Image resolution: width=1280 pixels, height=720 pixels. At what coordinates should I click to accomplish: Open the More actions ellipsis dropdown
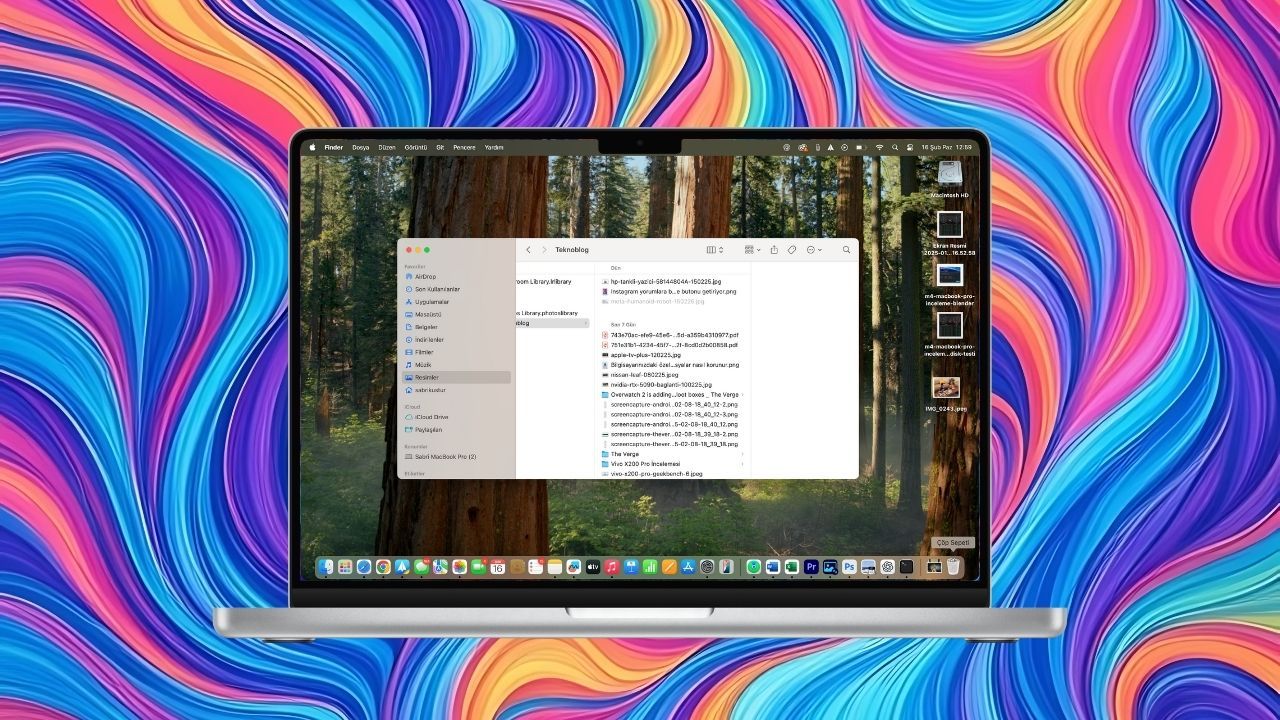(812, 250)
